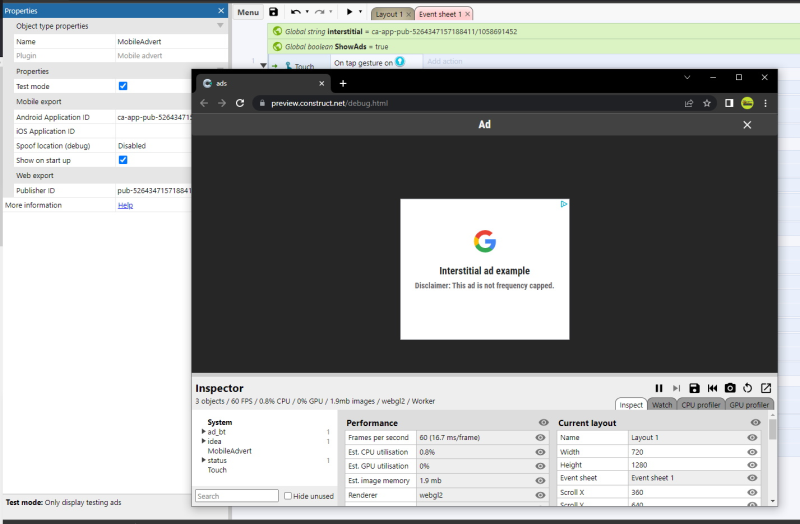800x524 pixels.
Task: Watch the Performance section with eye icon
Action: 543,422
